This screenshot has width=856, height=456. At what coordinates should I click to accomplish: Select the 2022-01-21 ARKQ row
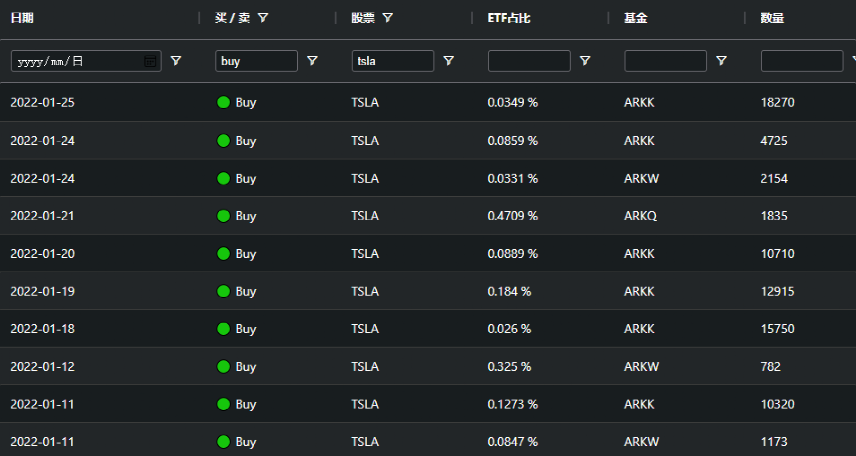(x=428, y=216)
